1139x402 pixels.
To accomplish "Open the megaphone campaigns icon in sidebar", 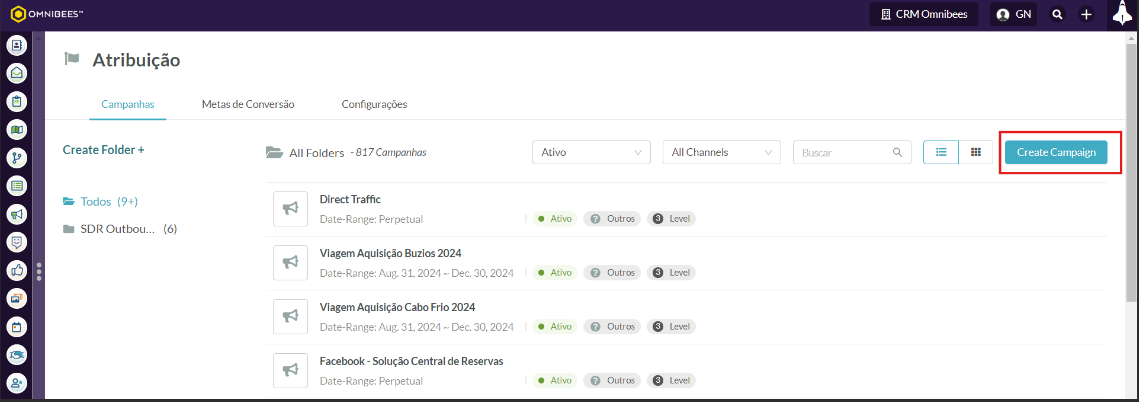I will click(x=17, y=214).
